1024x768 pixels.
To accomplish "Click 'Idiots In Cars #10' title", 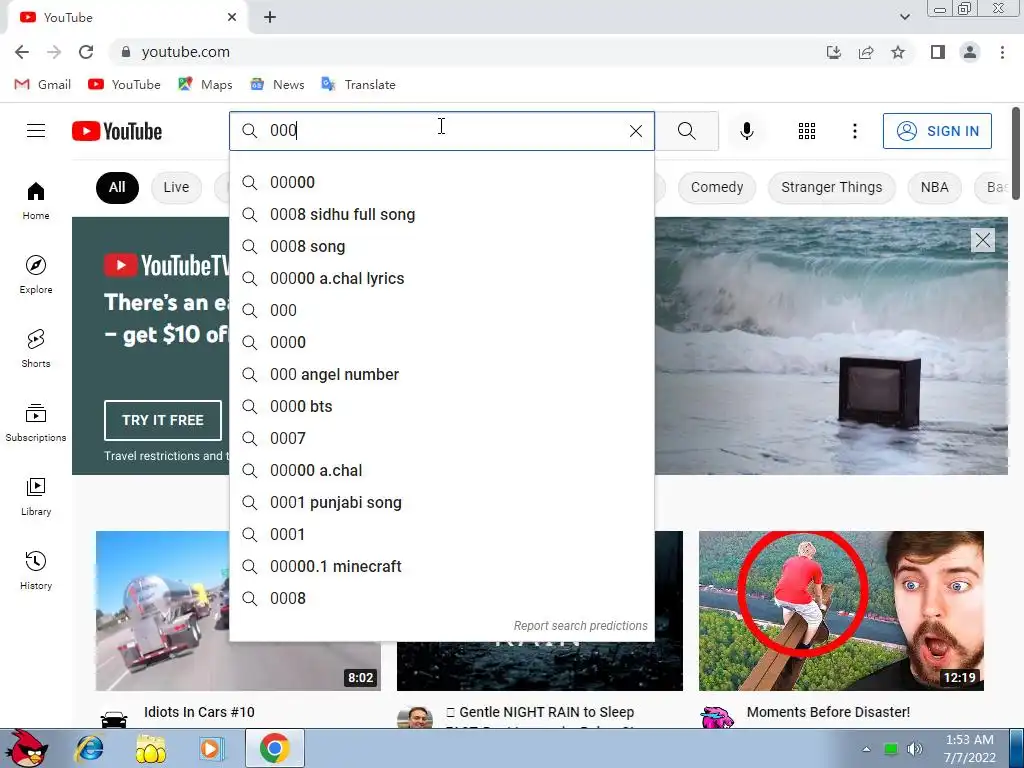I will pyautogui.click(x=199, y=712).
